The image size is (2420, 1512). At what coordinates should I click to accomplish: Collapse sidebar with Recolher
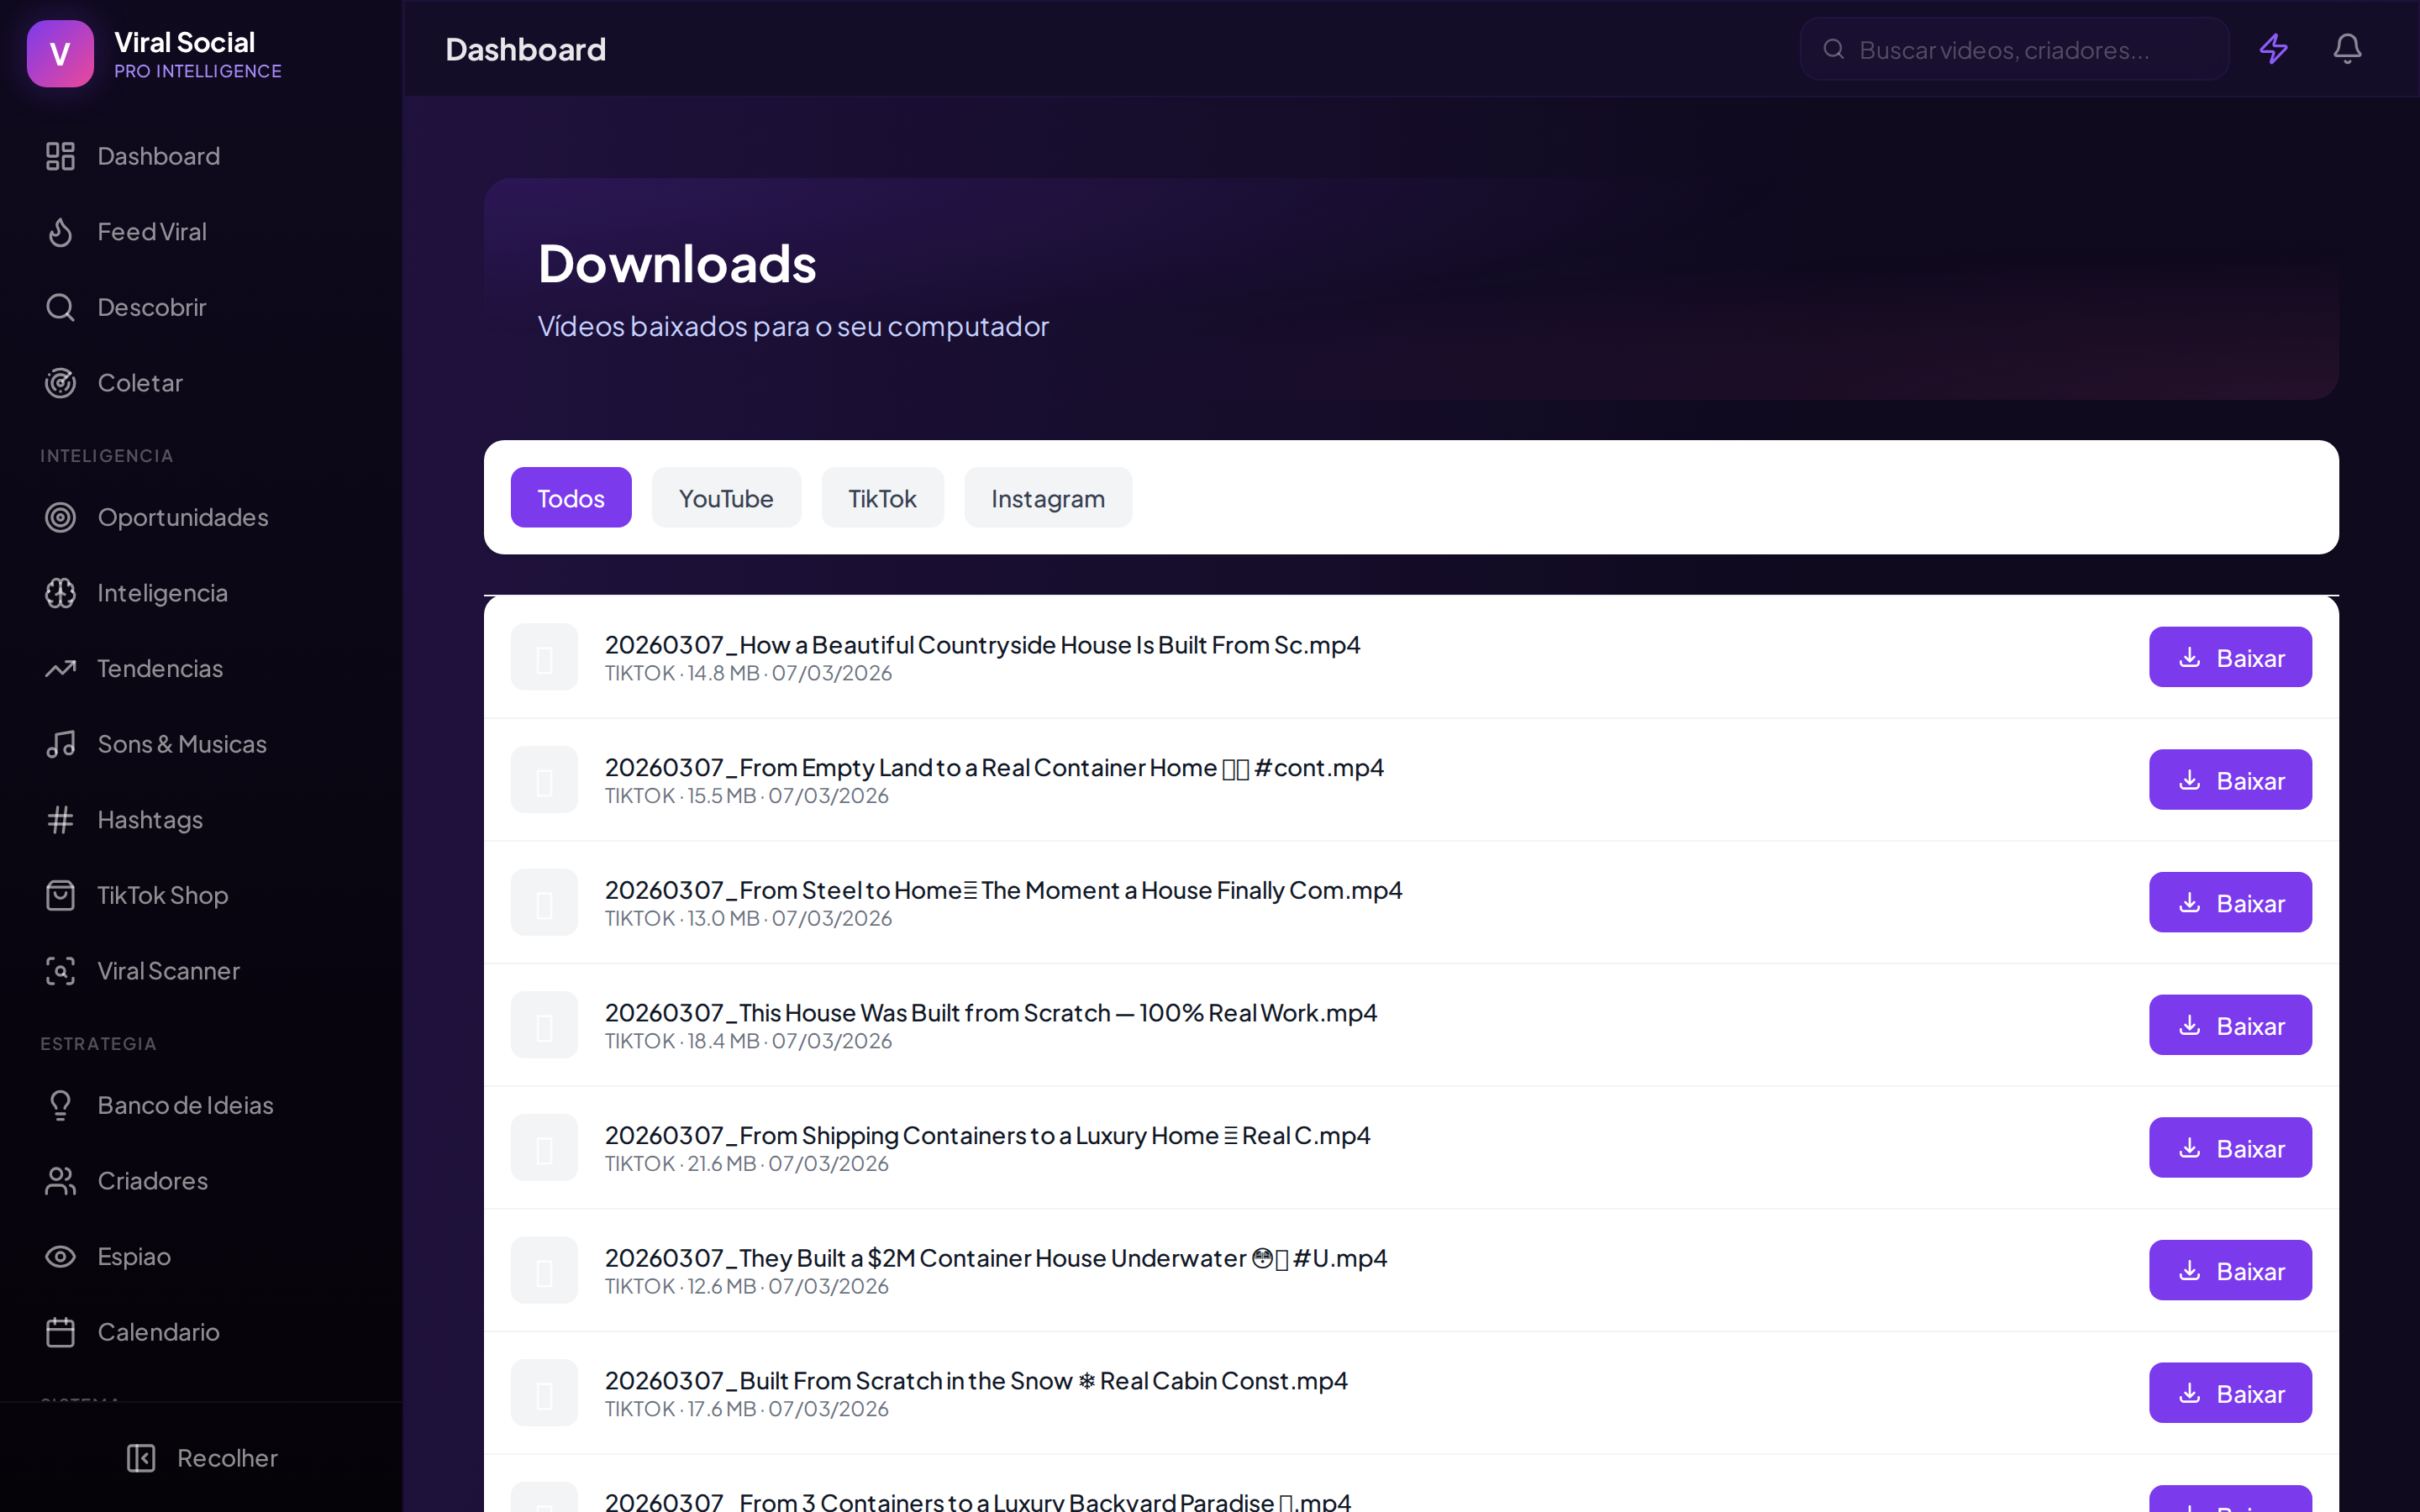[x=202, y=1458]
